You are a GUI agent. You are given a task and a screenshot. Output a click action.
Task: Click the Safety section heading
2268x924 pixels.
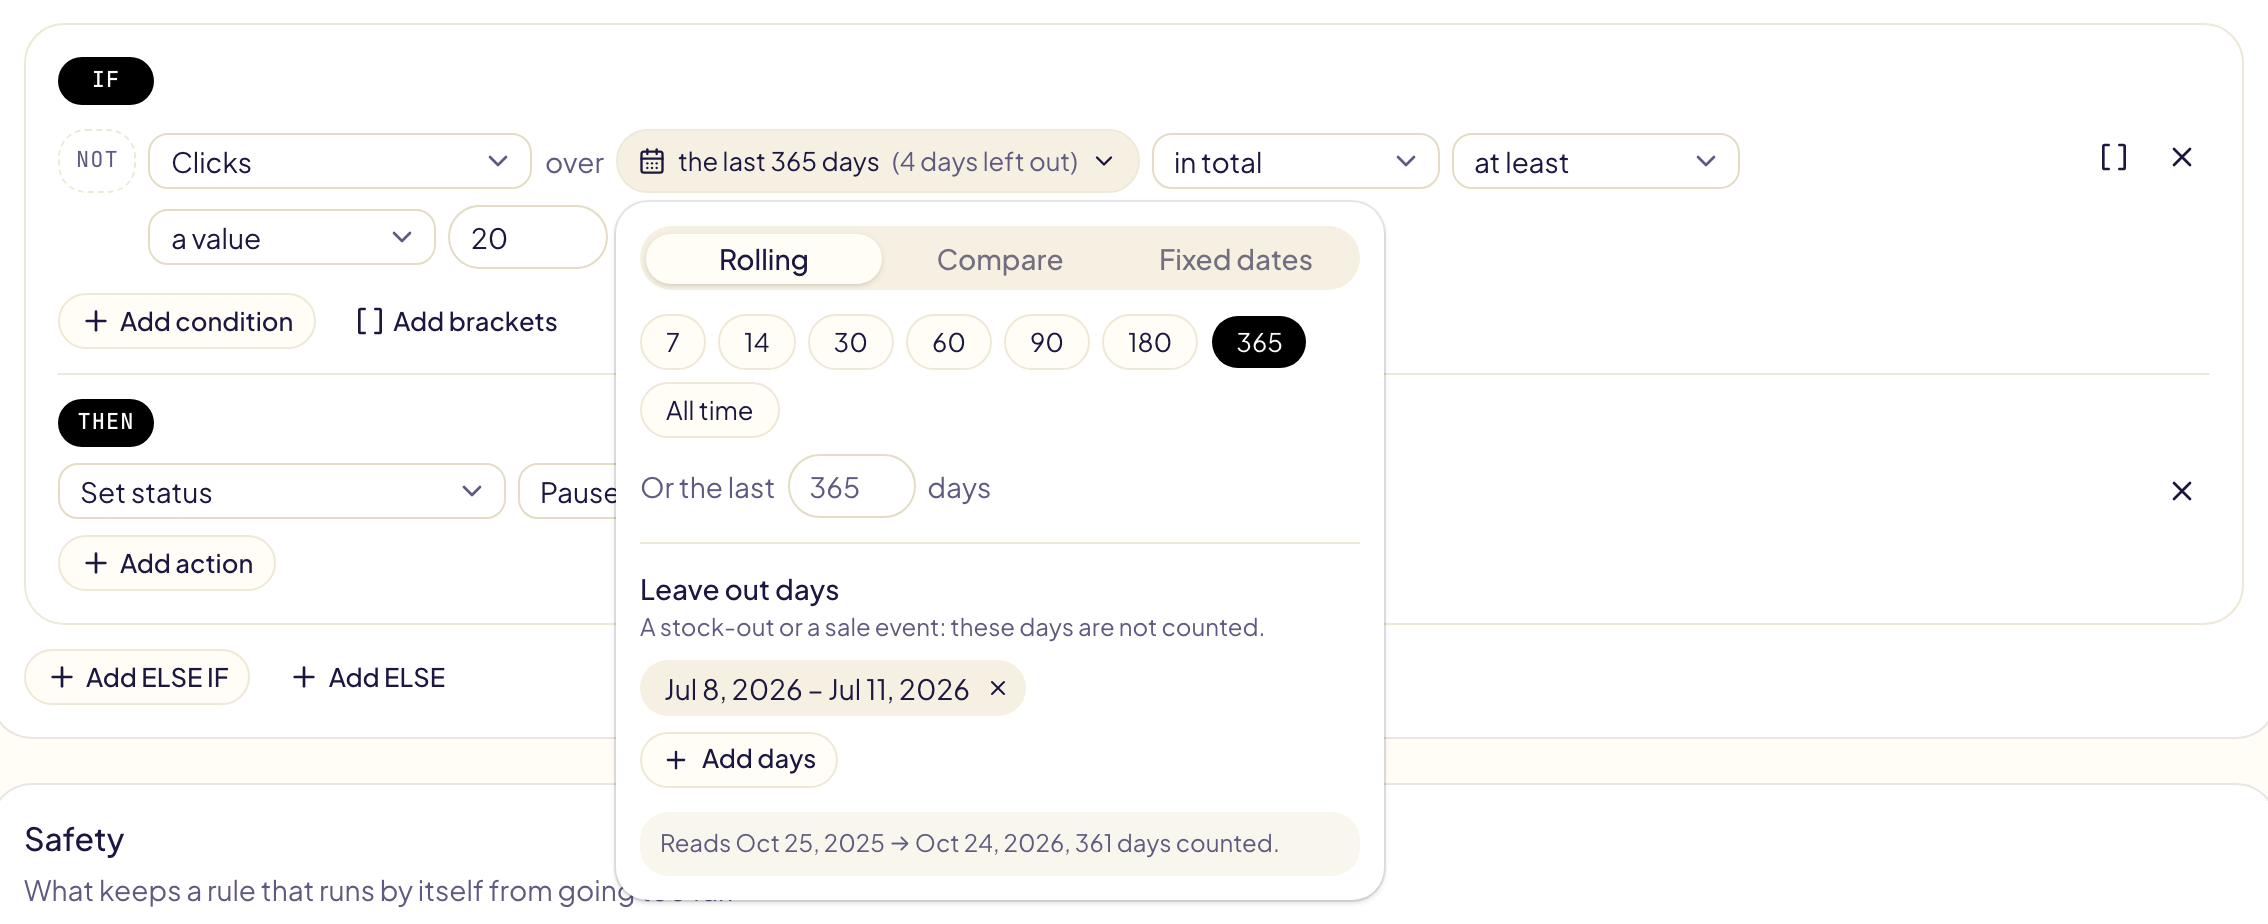(75, 839)
